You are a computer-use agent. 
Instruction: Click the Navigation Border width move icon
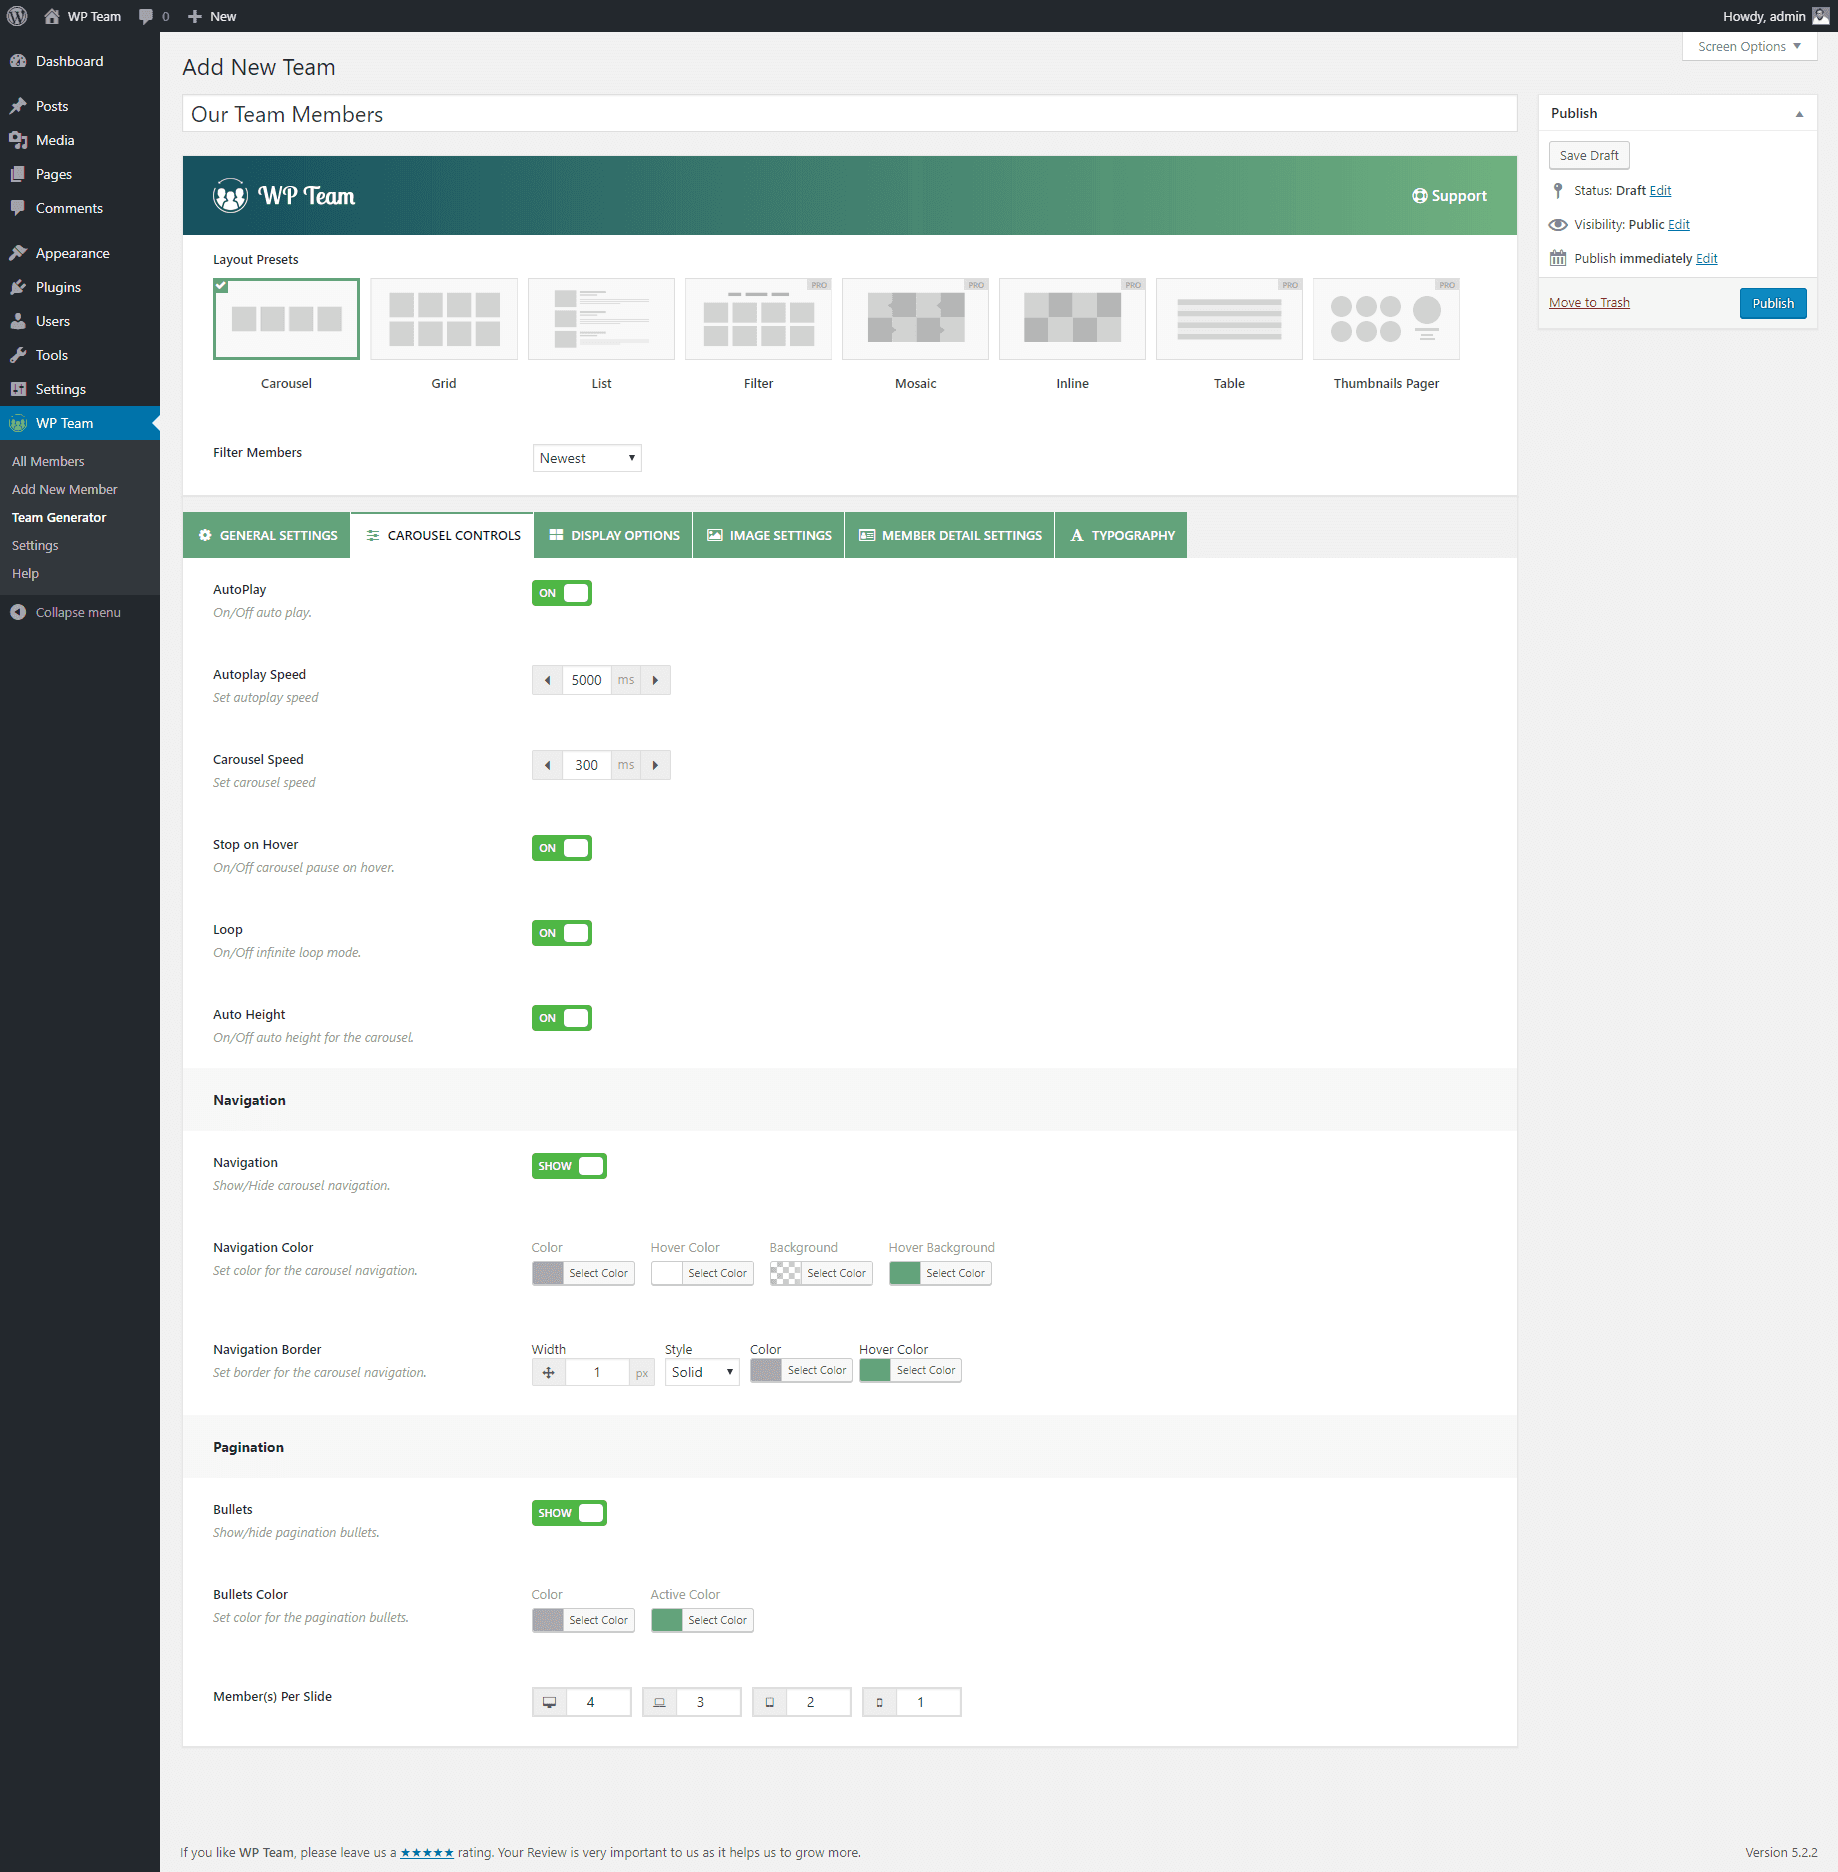[x=548, y=1373]
